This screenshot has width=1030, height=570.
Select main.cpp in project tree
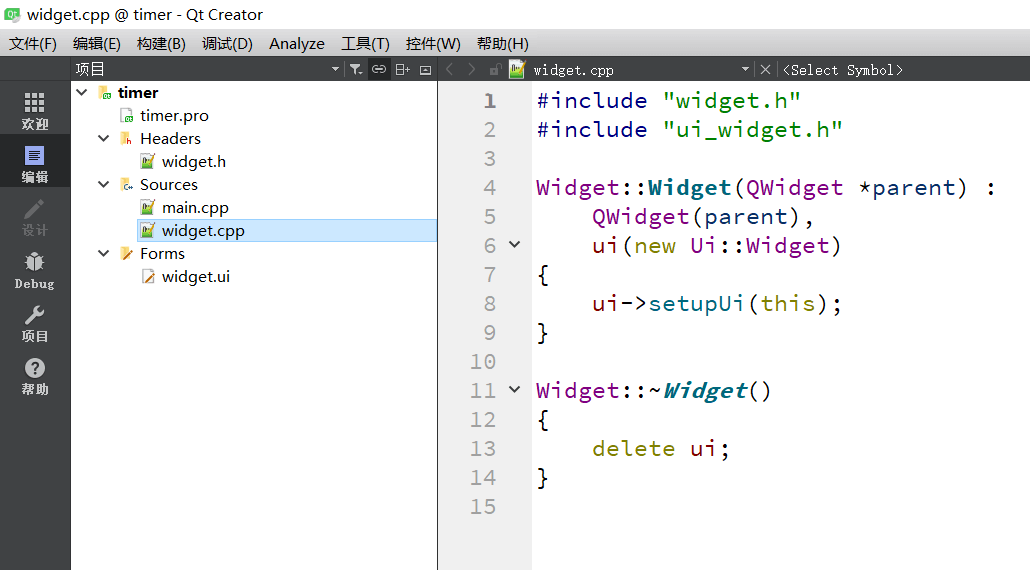tap(195, 208)
